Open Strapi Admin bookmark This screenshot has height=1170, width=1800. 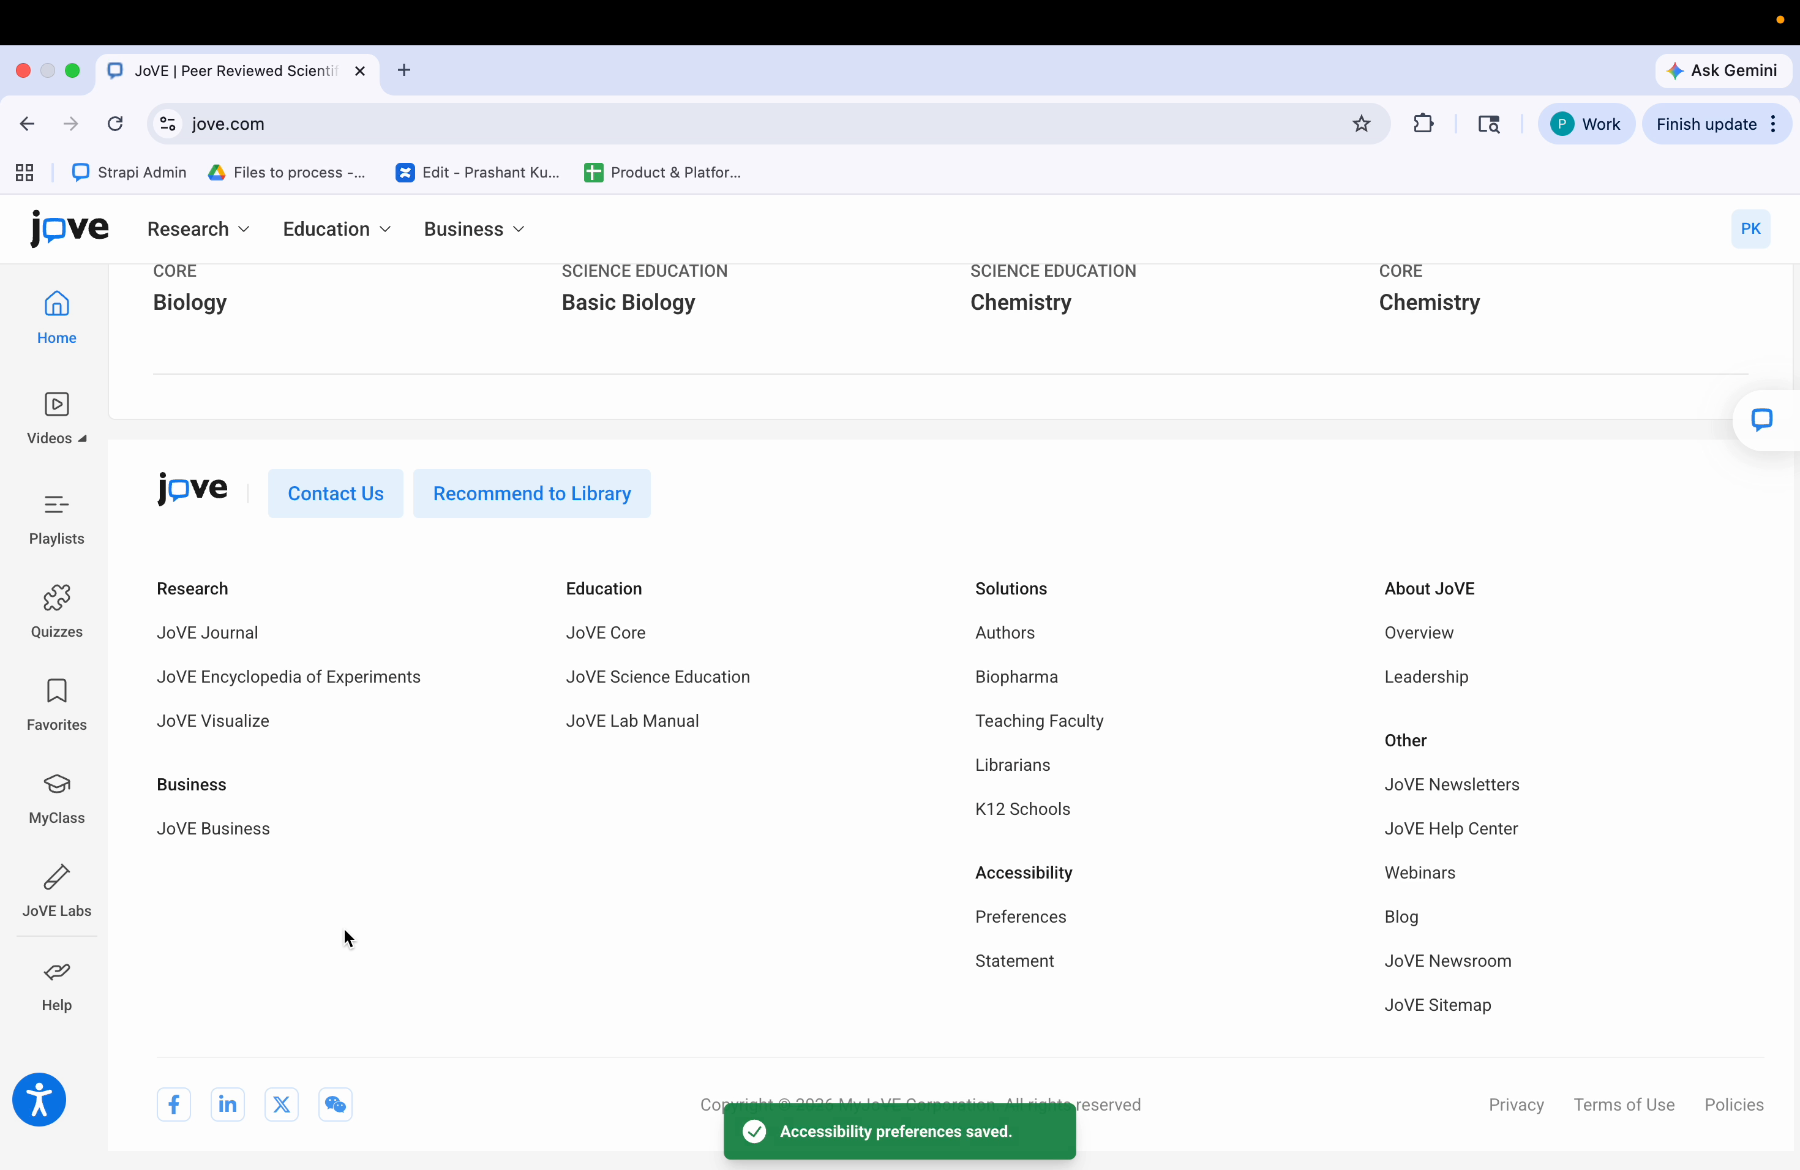click(129, 172)
